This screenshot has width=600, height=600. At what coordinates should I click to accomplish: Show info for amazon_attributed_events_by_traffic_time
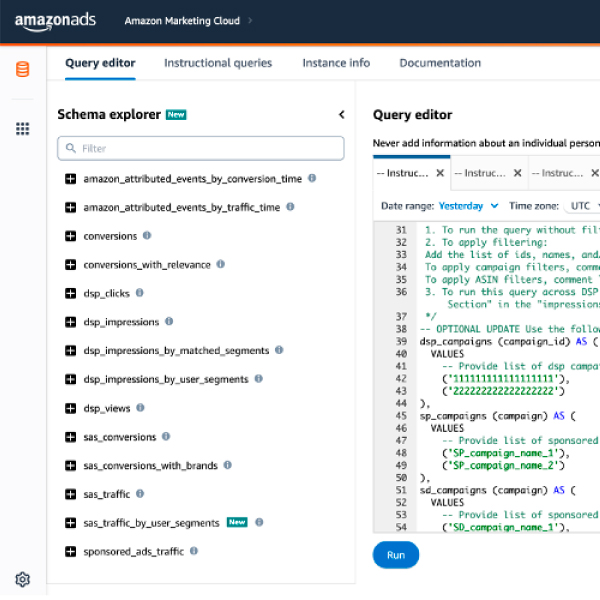(x=290, y=207)
